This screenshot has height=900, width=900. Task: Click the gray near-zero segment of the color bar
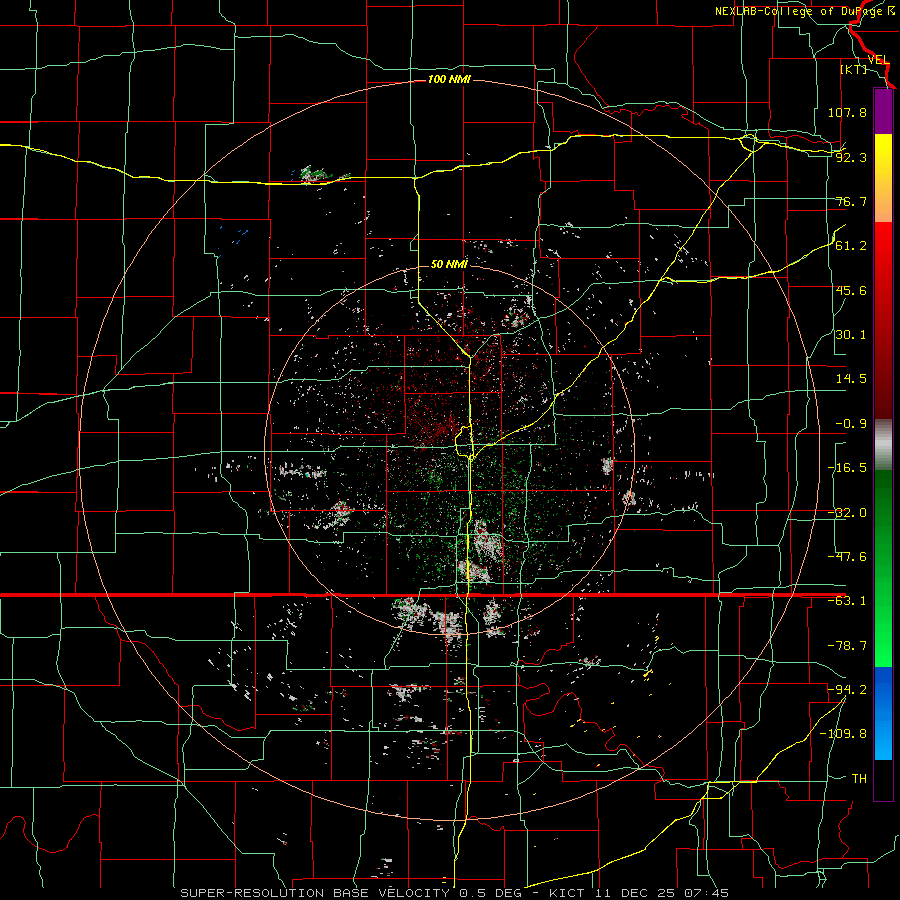(x=883, y=445)
